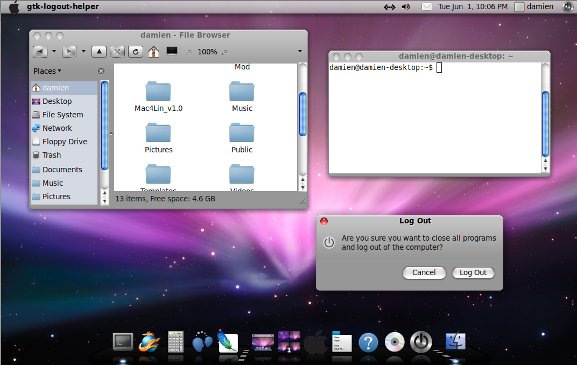
Task: Go forward in File Browser
Action: [x=69, y=52]
